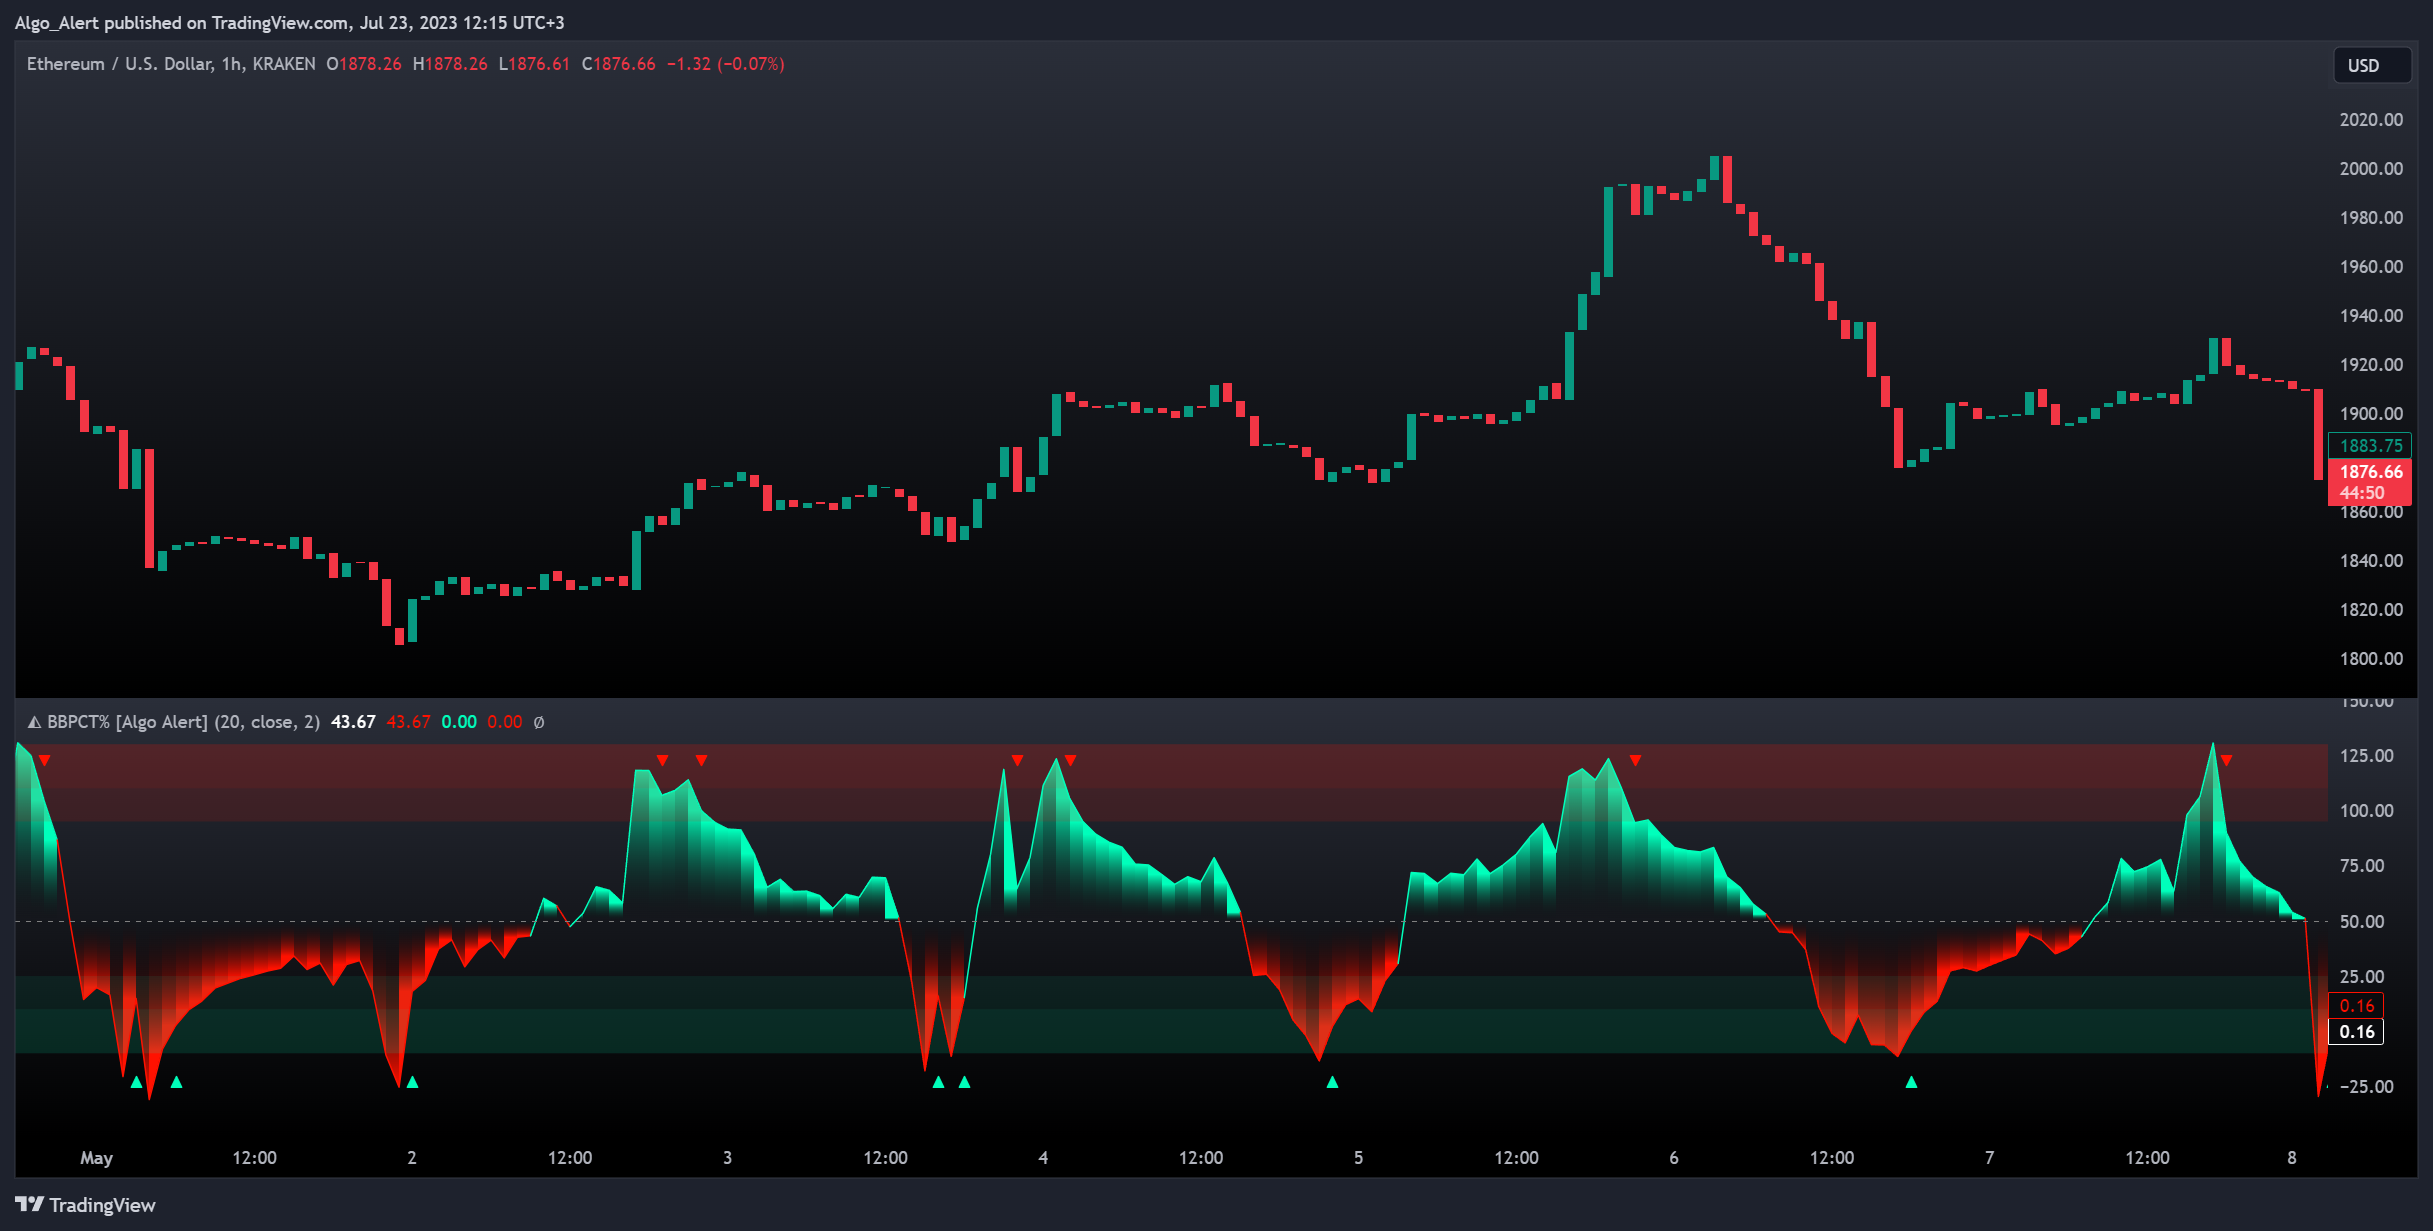Click the ∅ symbol in indicator legend
Viewport: 2433px width, 1231px height.
(539, 722)
